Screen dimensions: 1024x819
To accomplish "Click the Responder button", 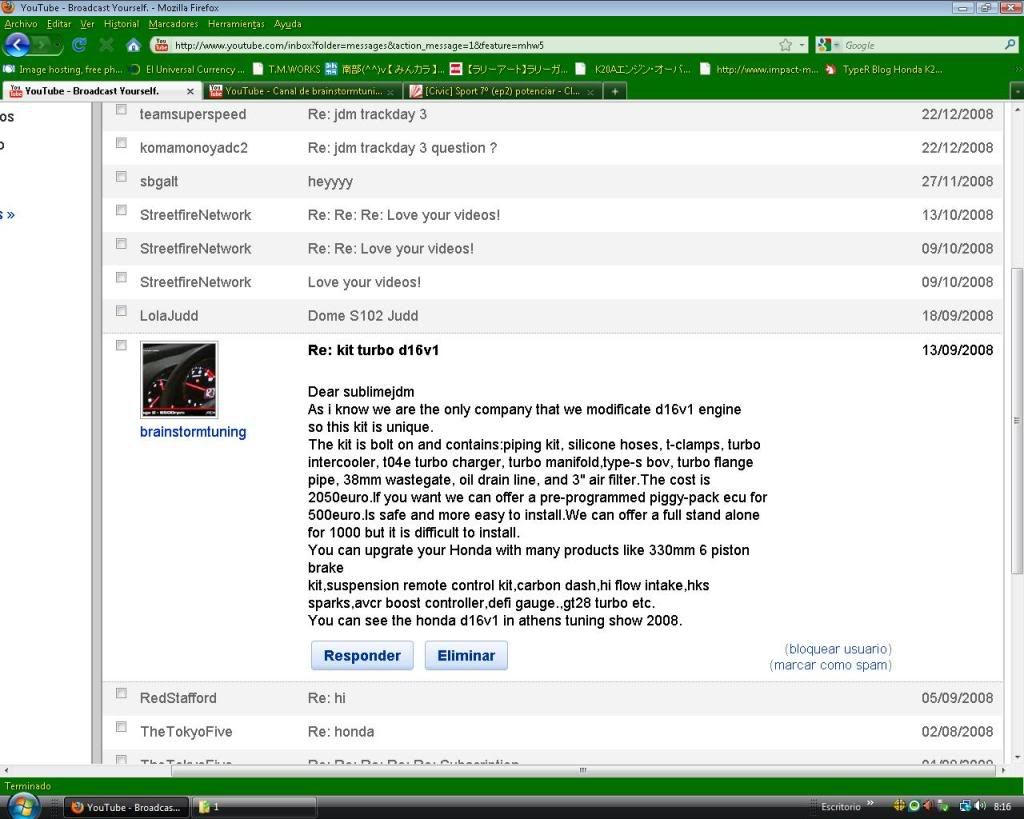I will coord(362,655).
